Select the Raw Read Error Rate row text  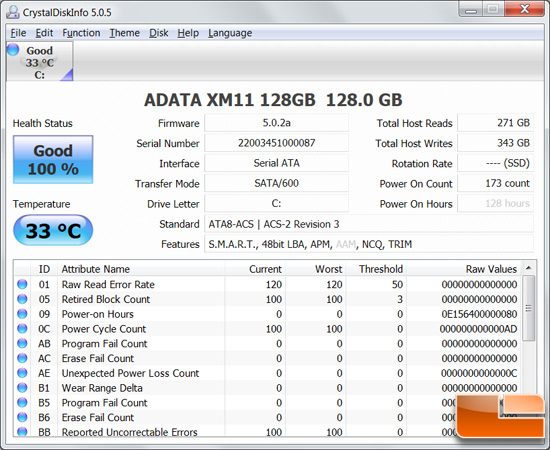coord(108,284)
